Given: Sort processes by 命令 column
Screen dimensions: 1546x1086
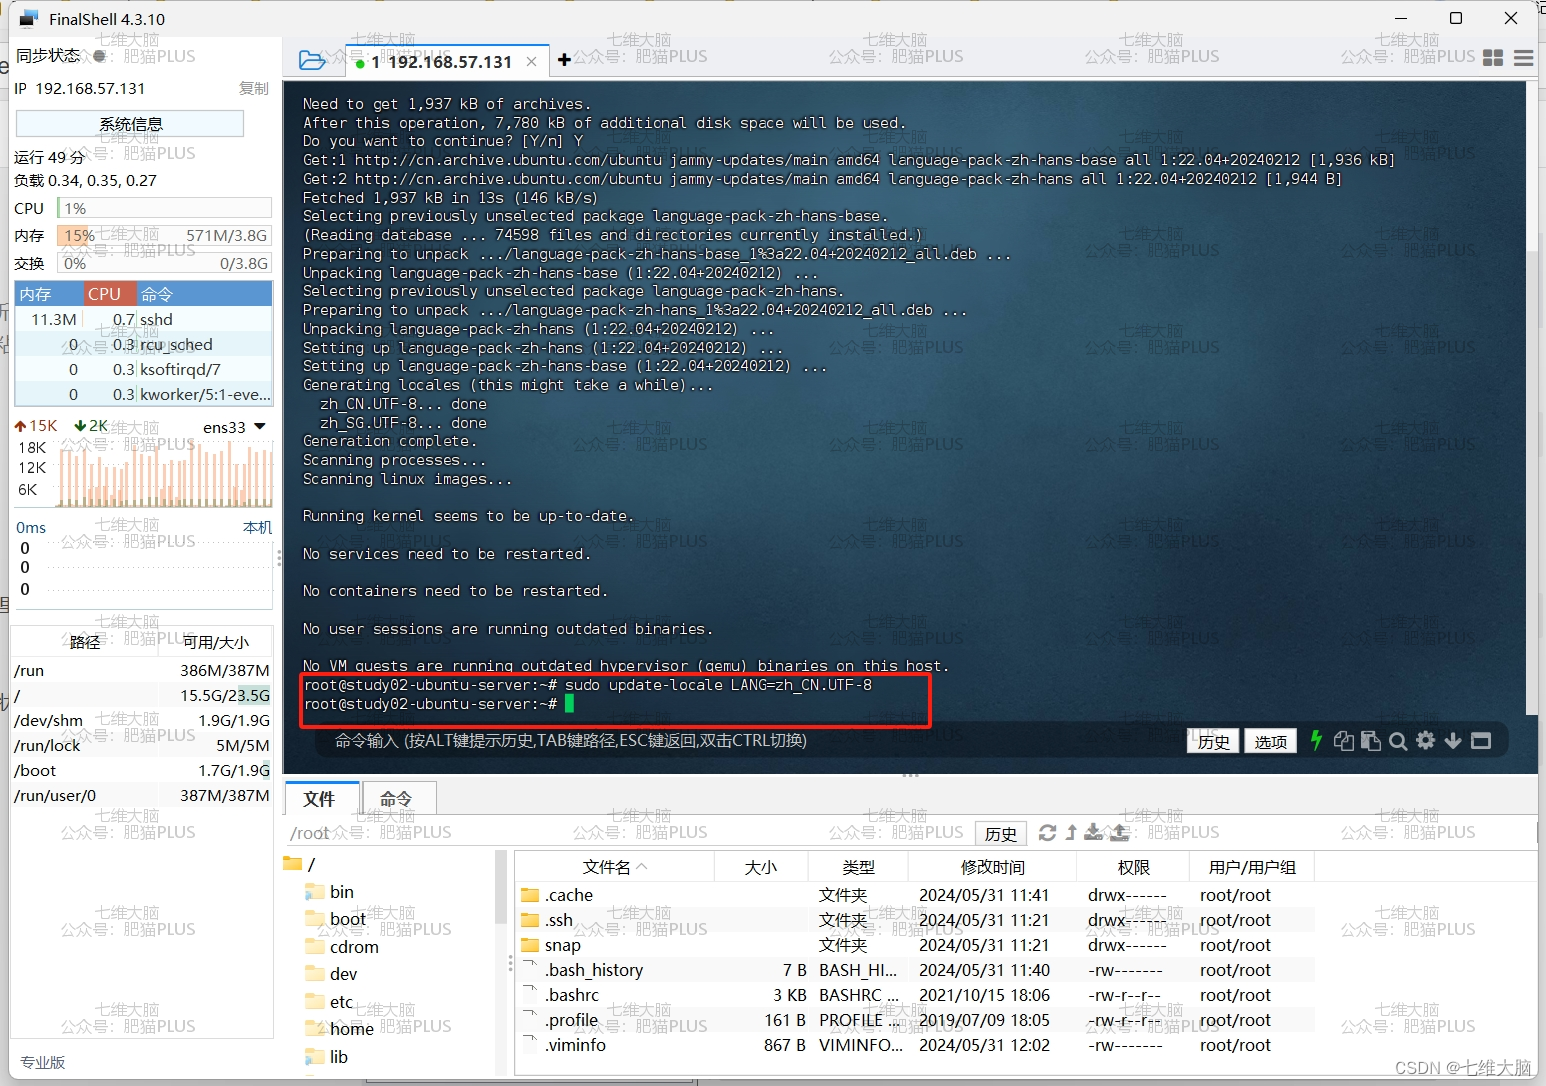Looking at the screenshot, I should point(204,294).
